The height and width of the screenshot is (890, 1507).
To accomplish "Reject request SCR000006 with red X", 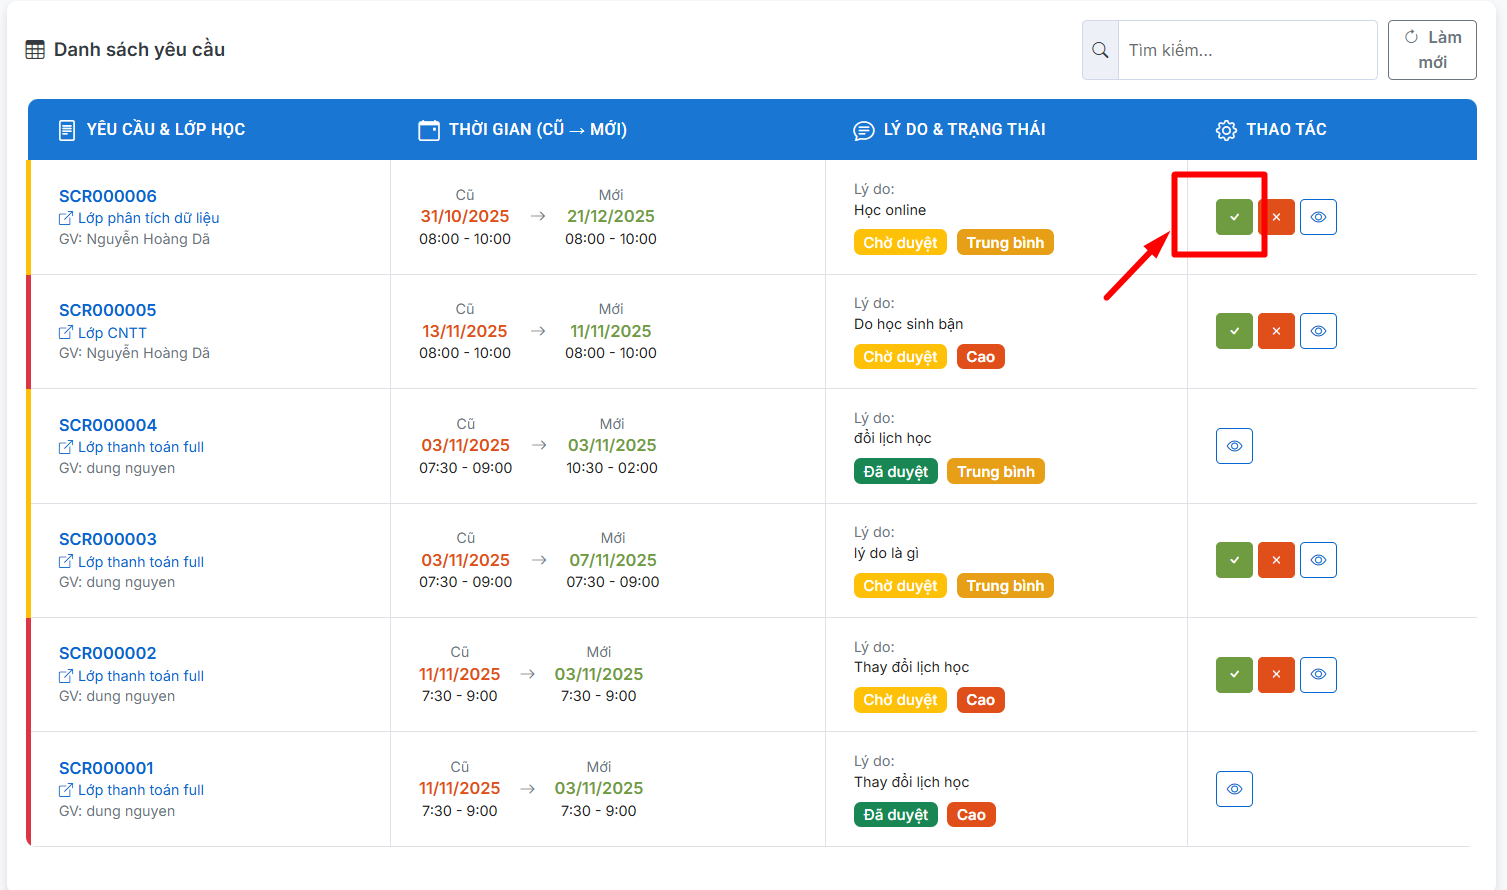I will (x=1276, y=217).
